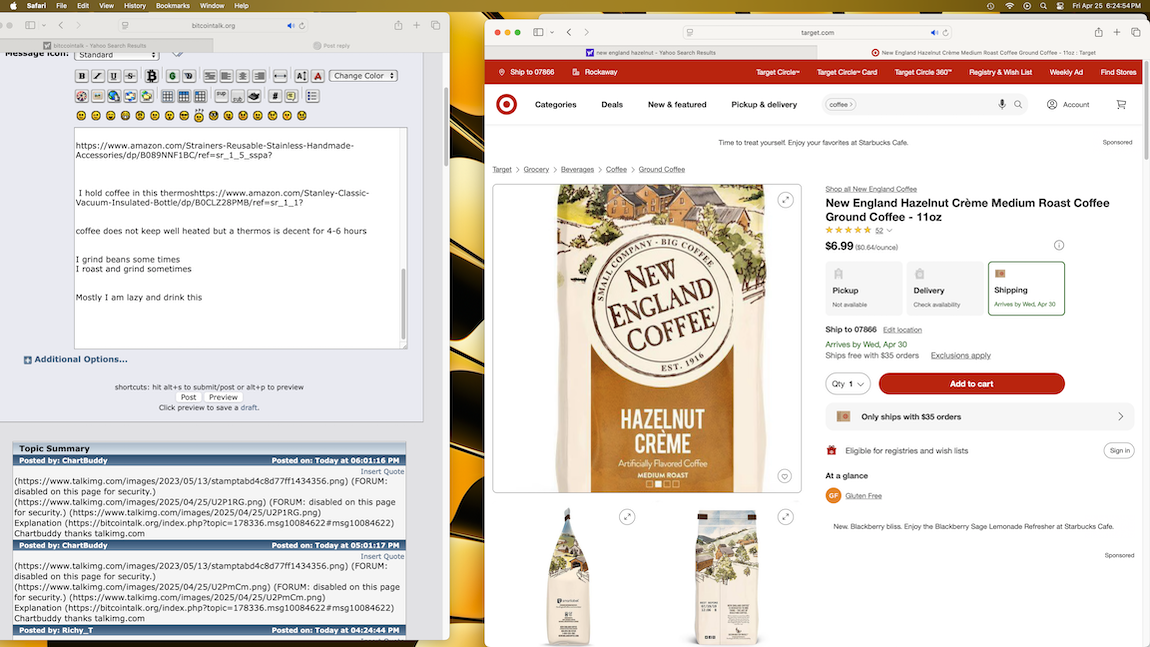
Task: Open Deals on Target navigation
Action: coord(612,104)
